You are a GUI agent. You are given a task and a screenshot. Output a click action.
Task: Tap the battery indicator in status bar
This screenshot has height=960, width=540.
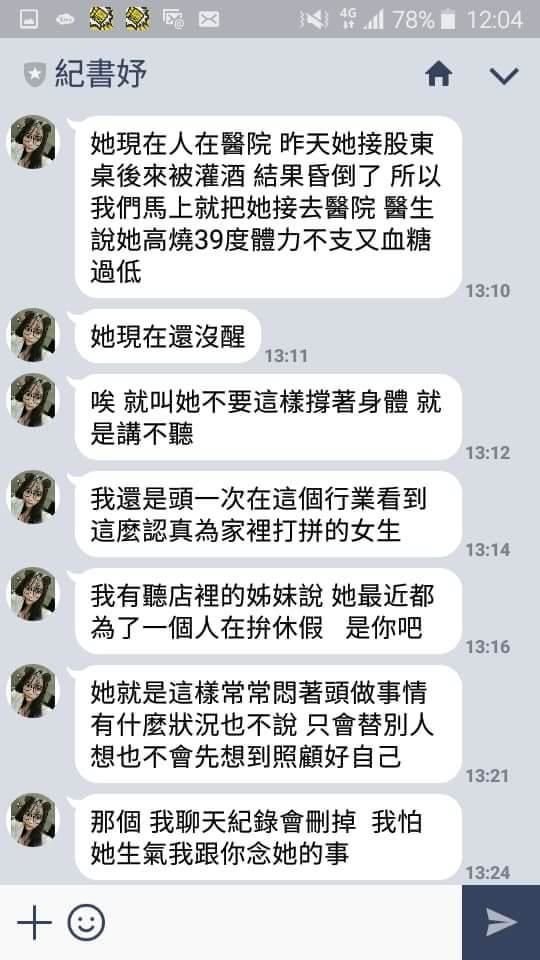click(448, 20)
